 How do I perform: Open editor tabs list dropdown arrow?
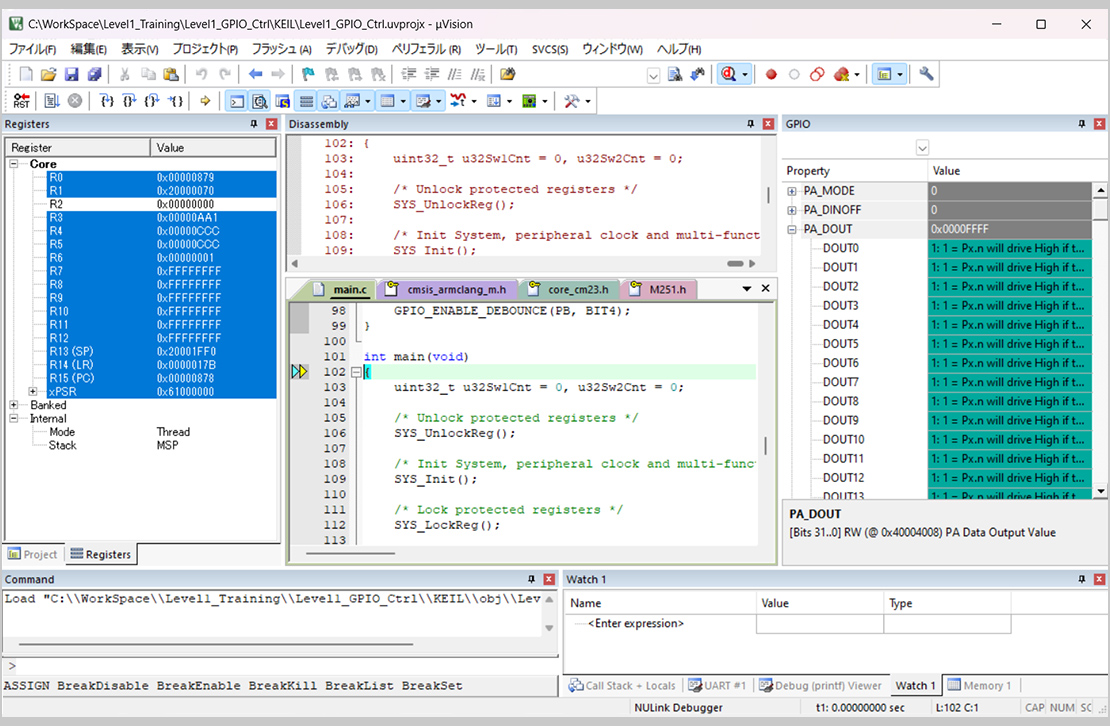746,289
